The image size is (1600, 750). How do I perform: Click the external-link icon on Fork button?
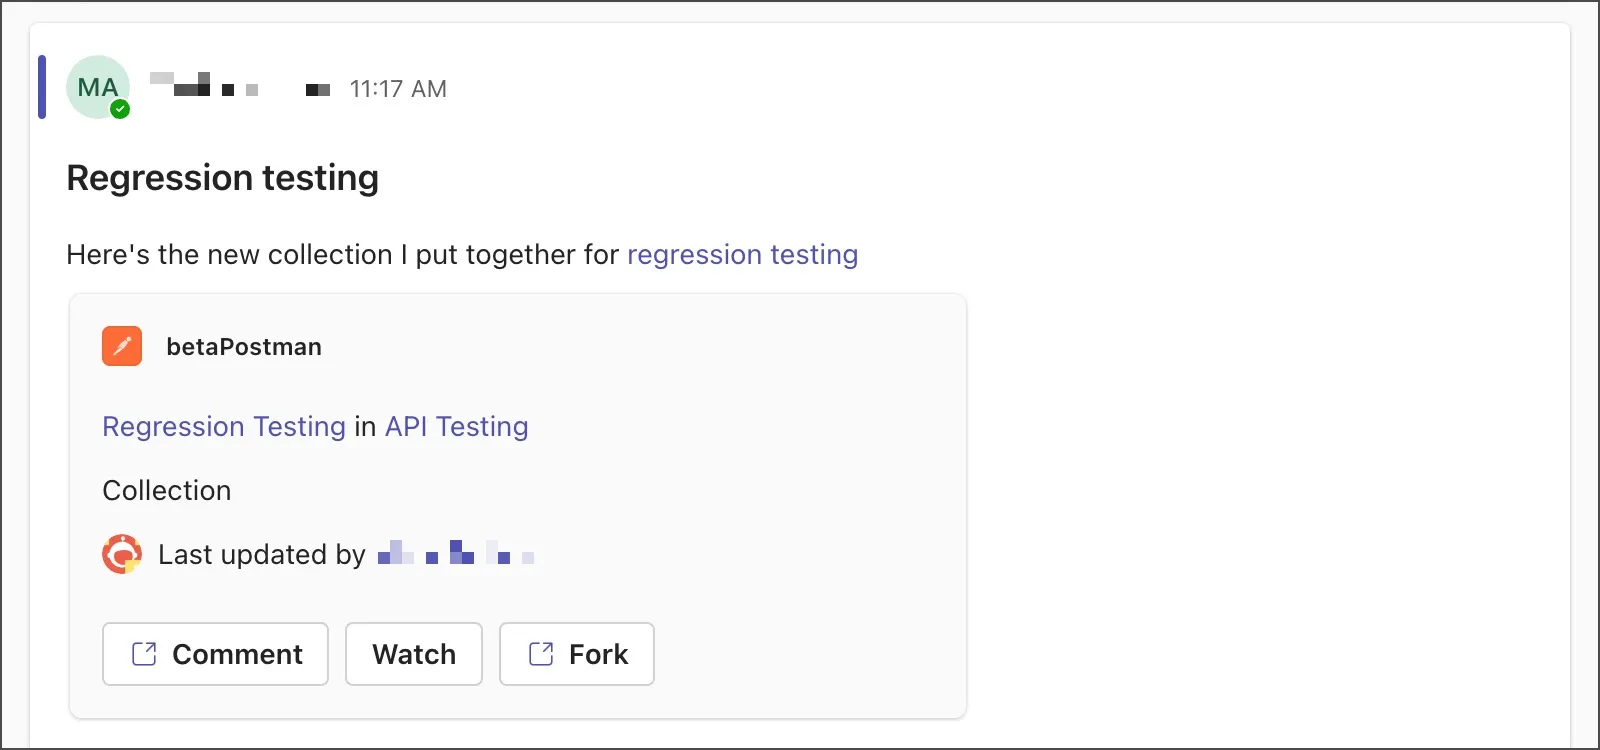coord(541,654)
